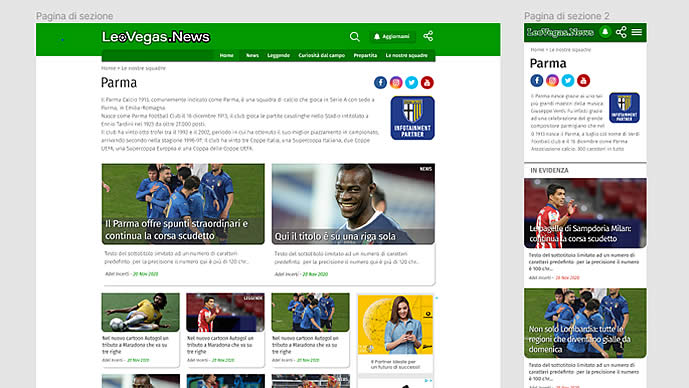Follow the desktop Home breadcrumb link
The image size is (689, 388).
pos(108,68)
